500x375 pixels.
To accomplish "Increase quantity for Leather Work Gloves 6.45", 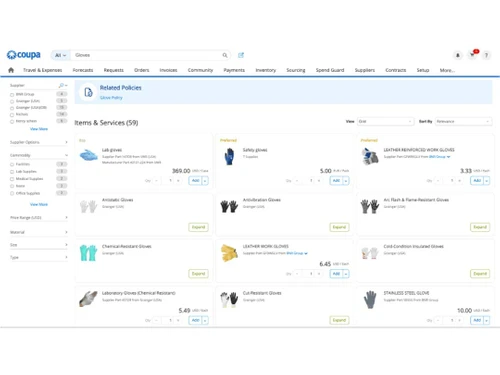I will coord(319,274).
